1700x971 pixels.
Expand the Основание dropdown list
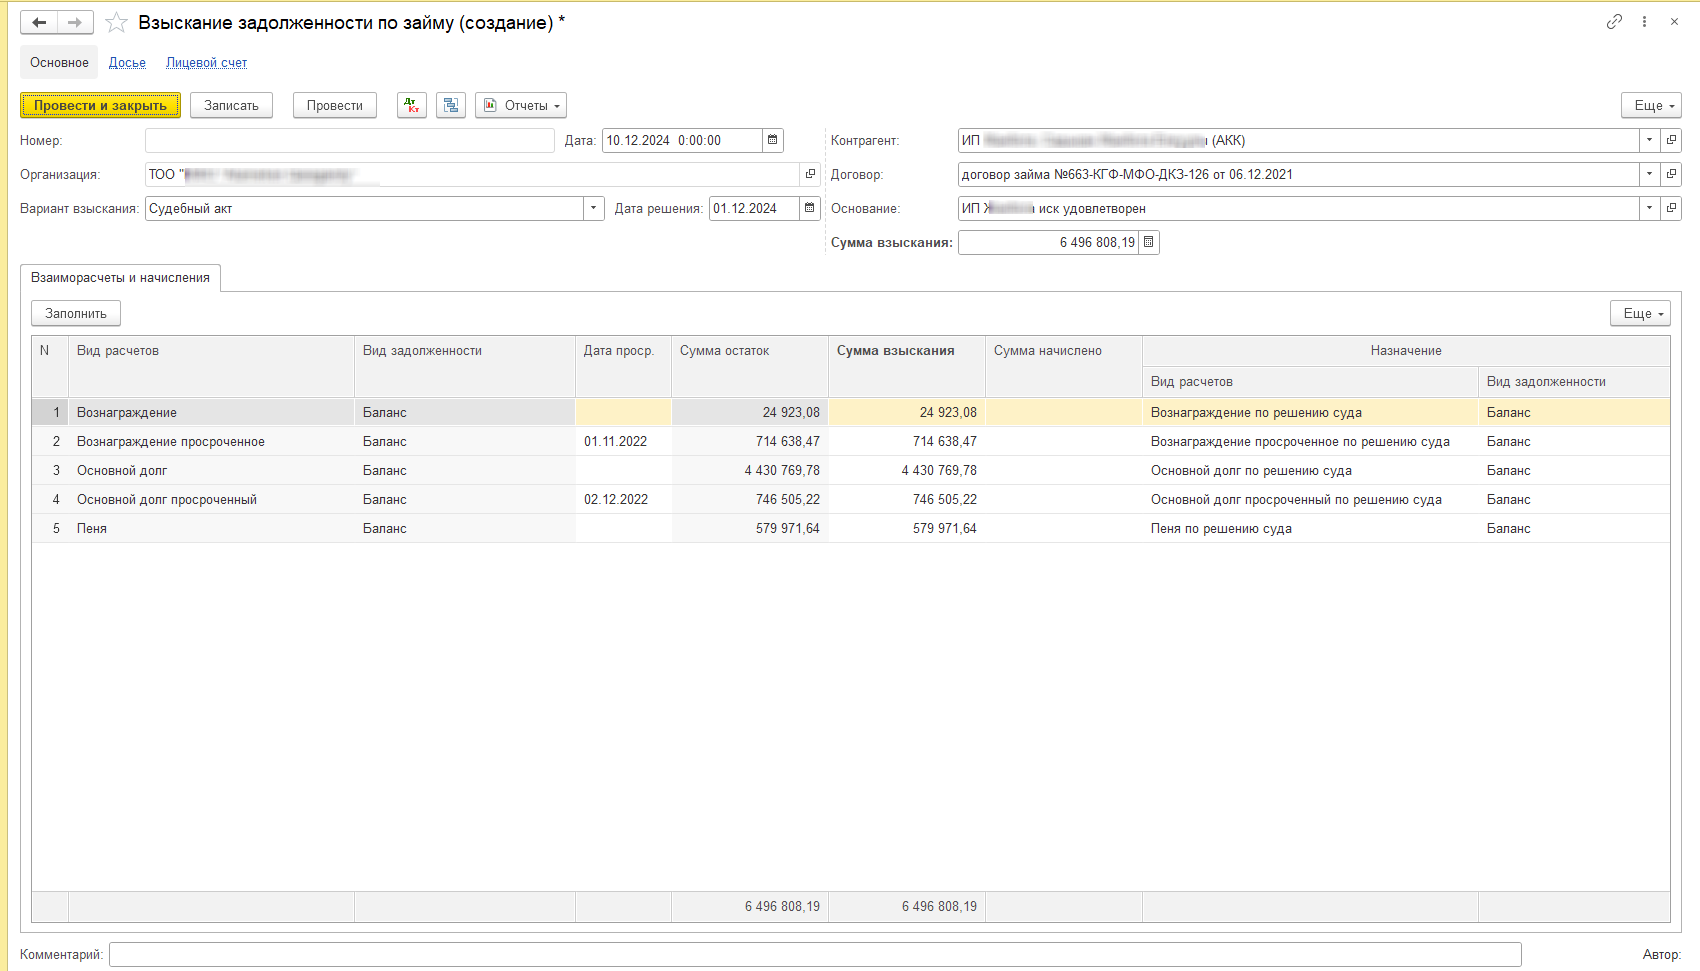(x=1650, y=208)
